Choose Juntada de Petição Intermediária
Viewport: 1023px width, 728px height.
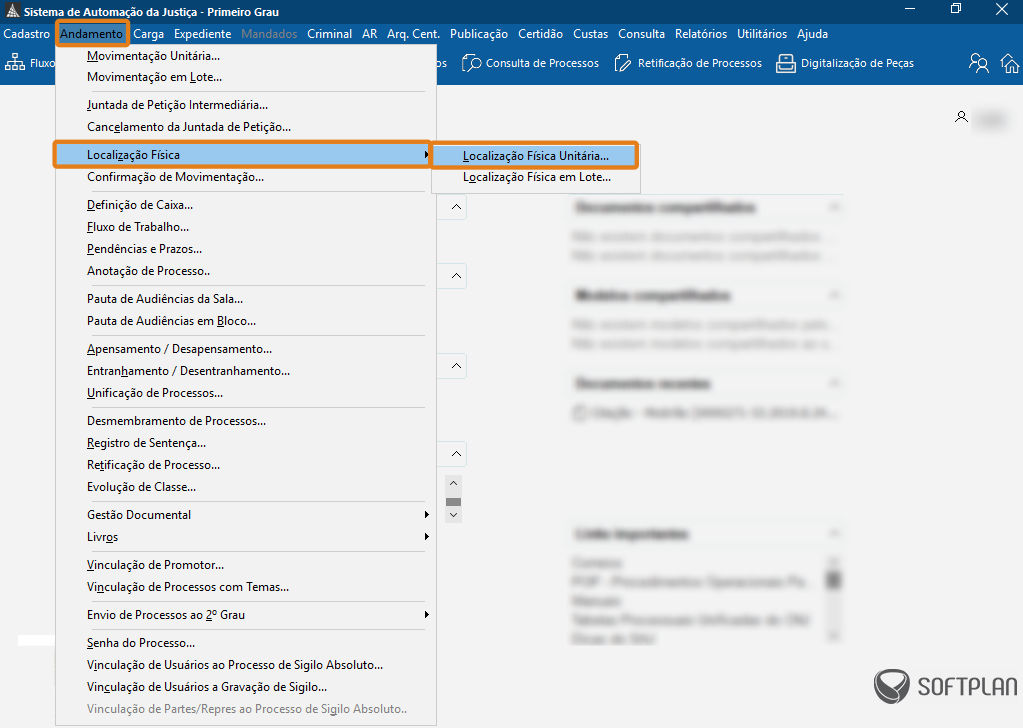pos(246,105)
